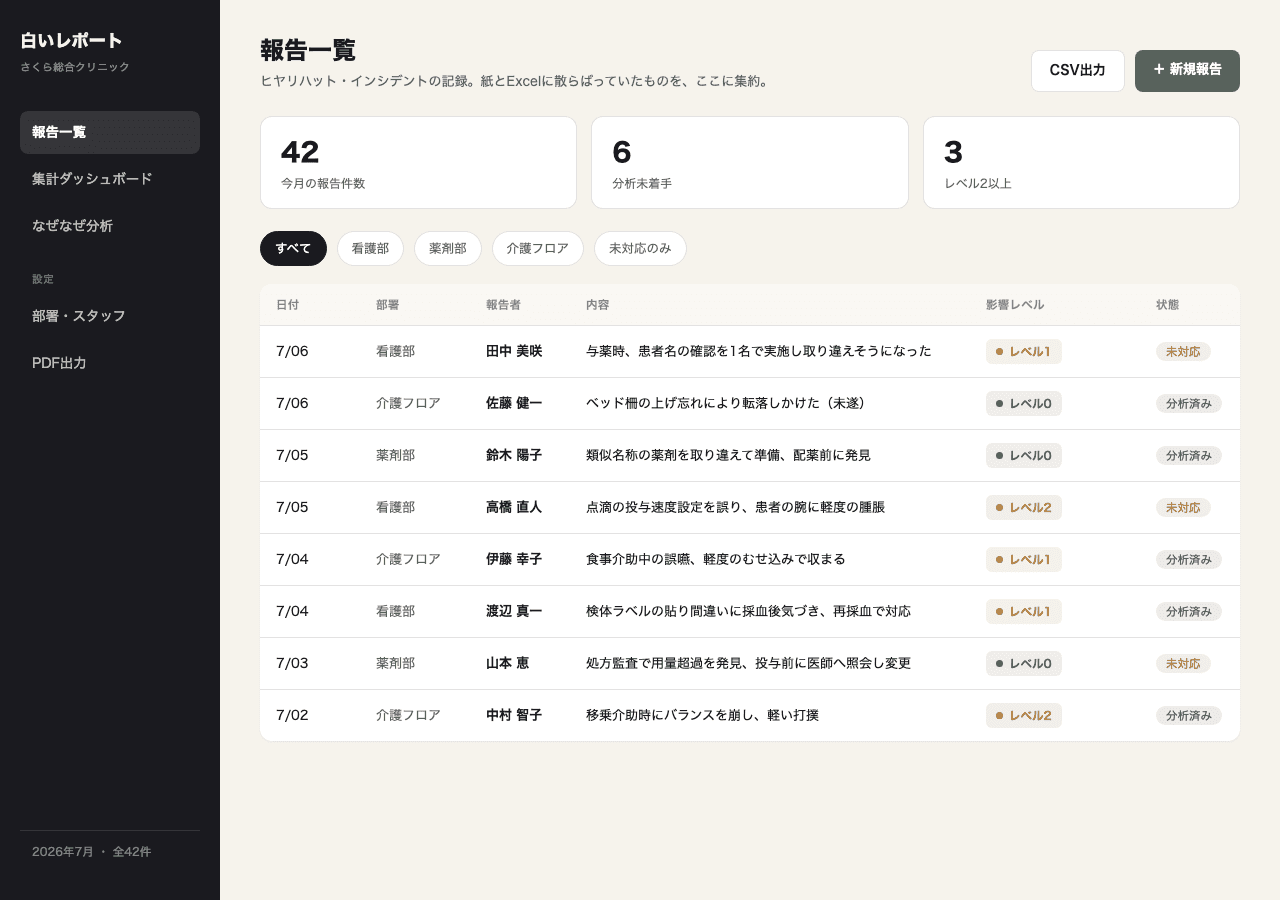Image resolution: width=1280 pixels, height=900 pixels.
Task: Click 介護フロア cell in 伊藤 幸子 row
Action: pos(408,559)
